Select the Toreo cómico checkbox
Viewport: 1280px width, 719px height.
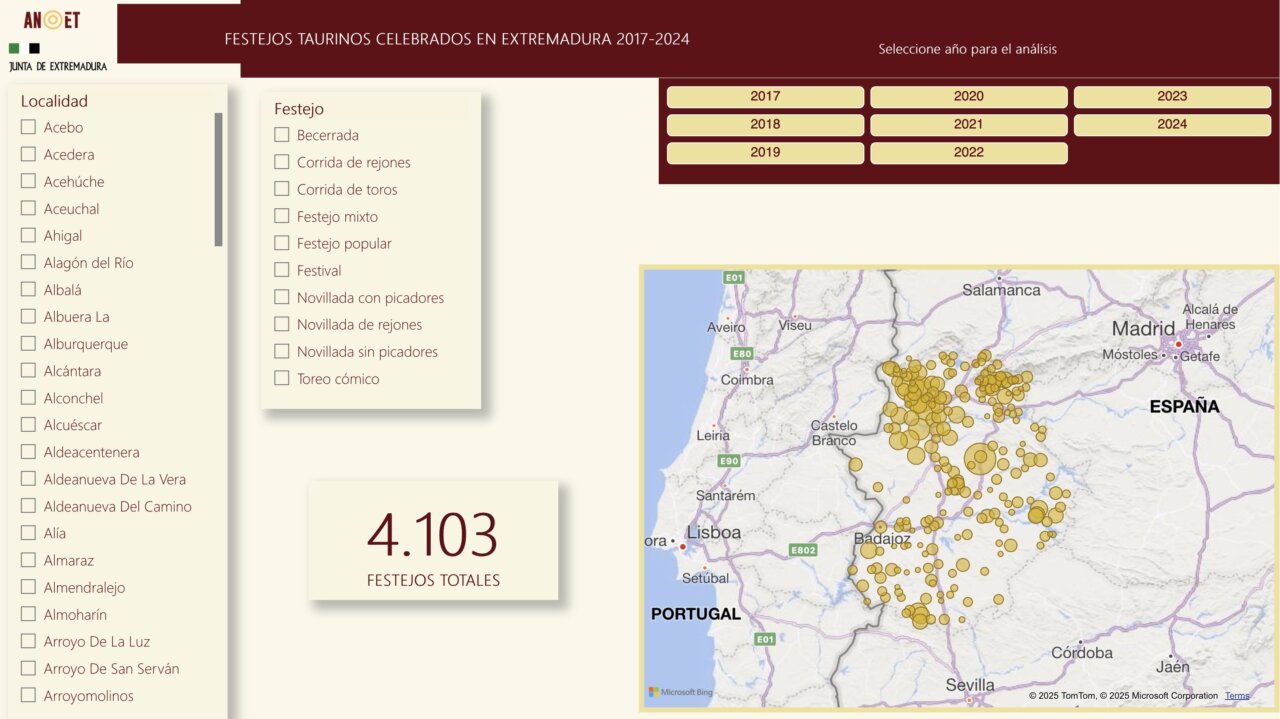click(282, 378)
